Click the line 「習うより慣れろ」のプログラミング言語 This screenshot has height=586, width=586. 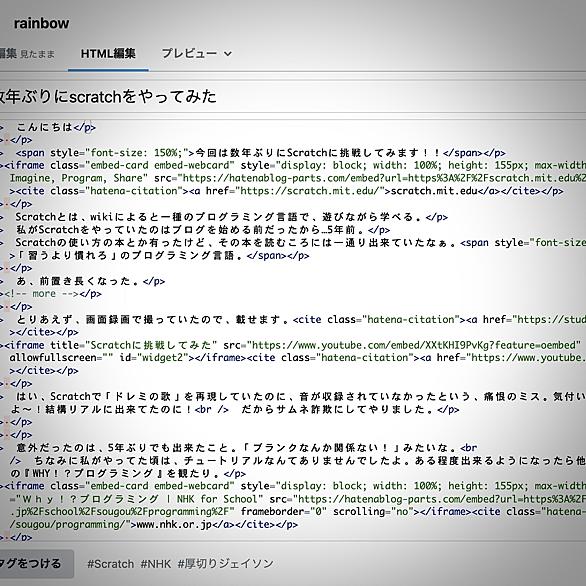[160, 256]
